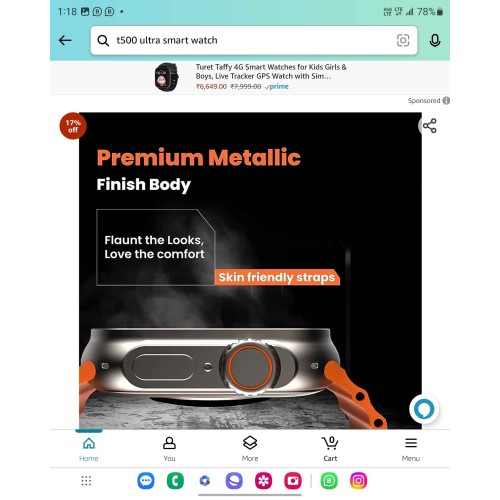Open the Menu hamburger tab
The width and height of the screenshot is (500, 500).
pyautogui.click(x=411, y=449)
